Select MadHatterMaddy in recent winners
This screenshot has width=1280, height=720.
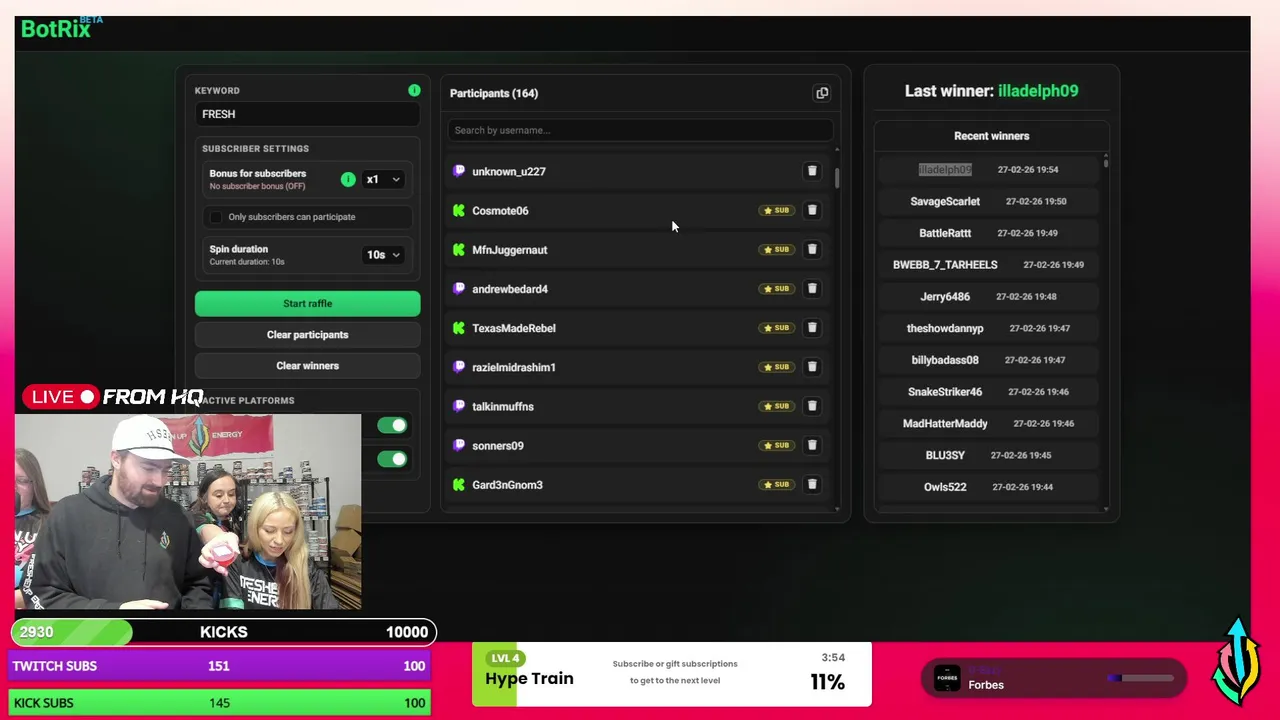click(945, 424)
